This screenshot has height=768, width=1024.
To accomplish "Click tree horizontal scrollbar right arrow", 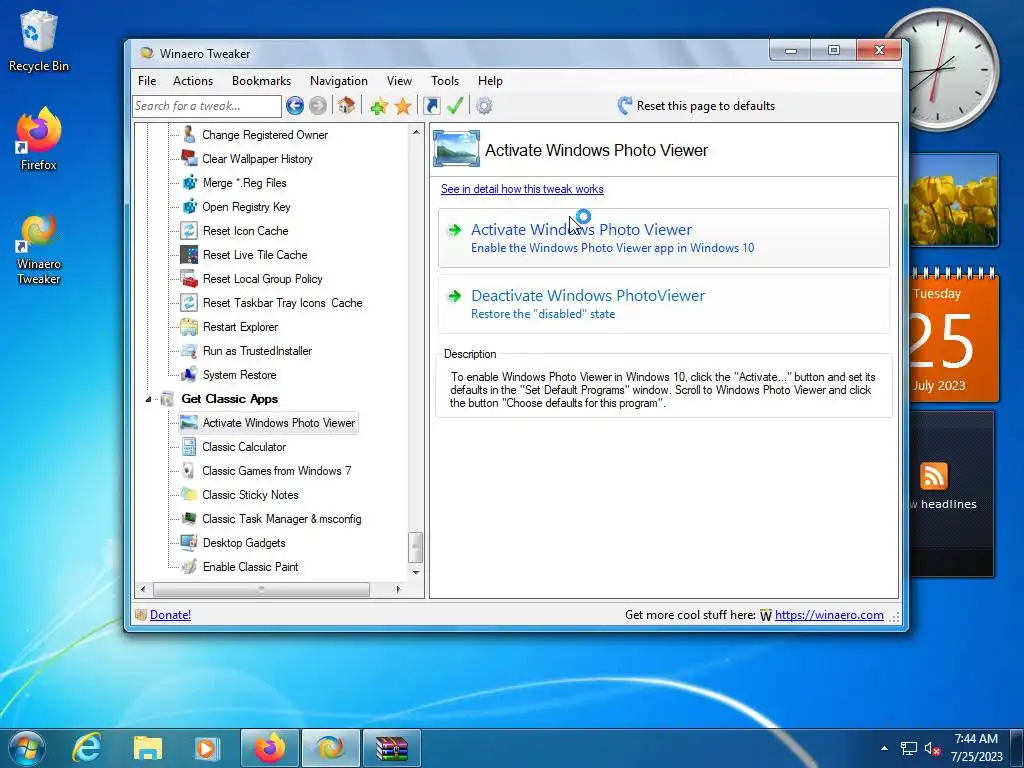I will (x=398, y=589).
